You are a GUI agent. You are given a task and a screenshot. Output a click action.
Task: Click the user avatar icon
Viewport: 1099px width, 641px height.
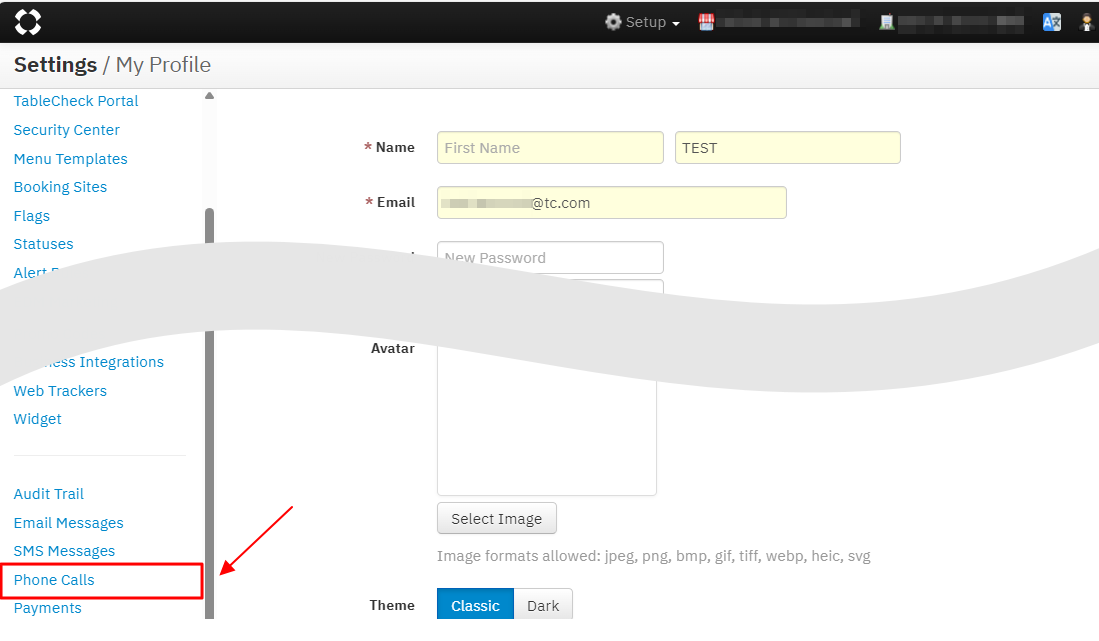(1087, 22)
